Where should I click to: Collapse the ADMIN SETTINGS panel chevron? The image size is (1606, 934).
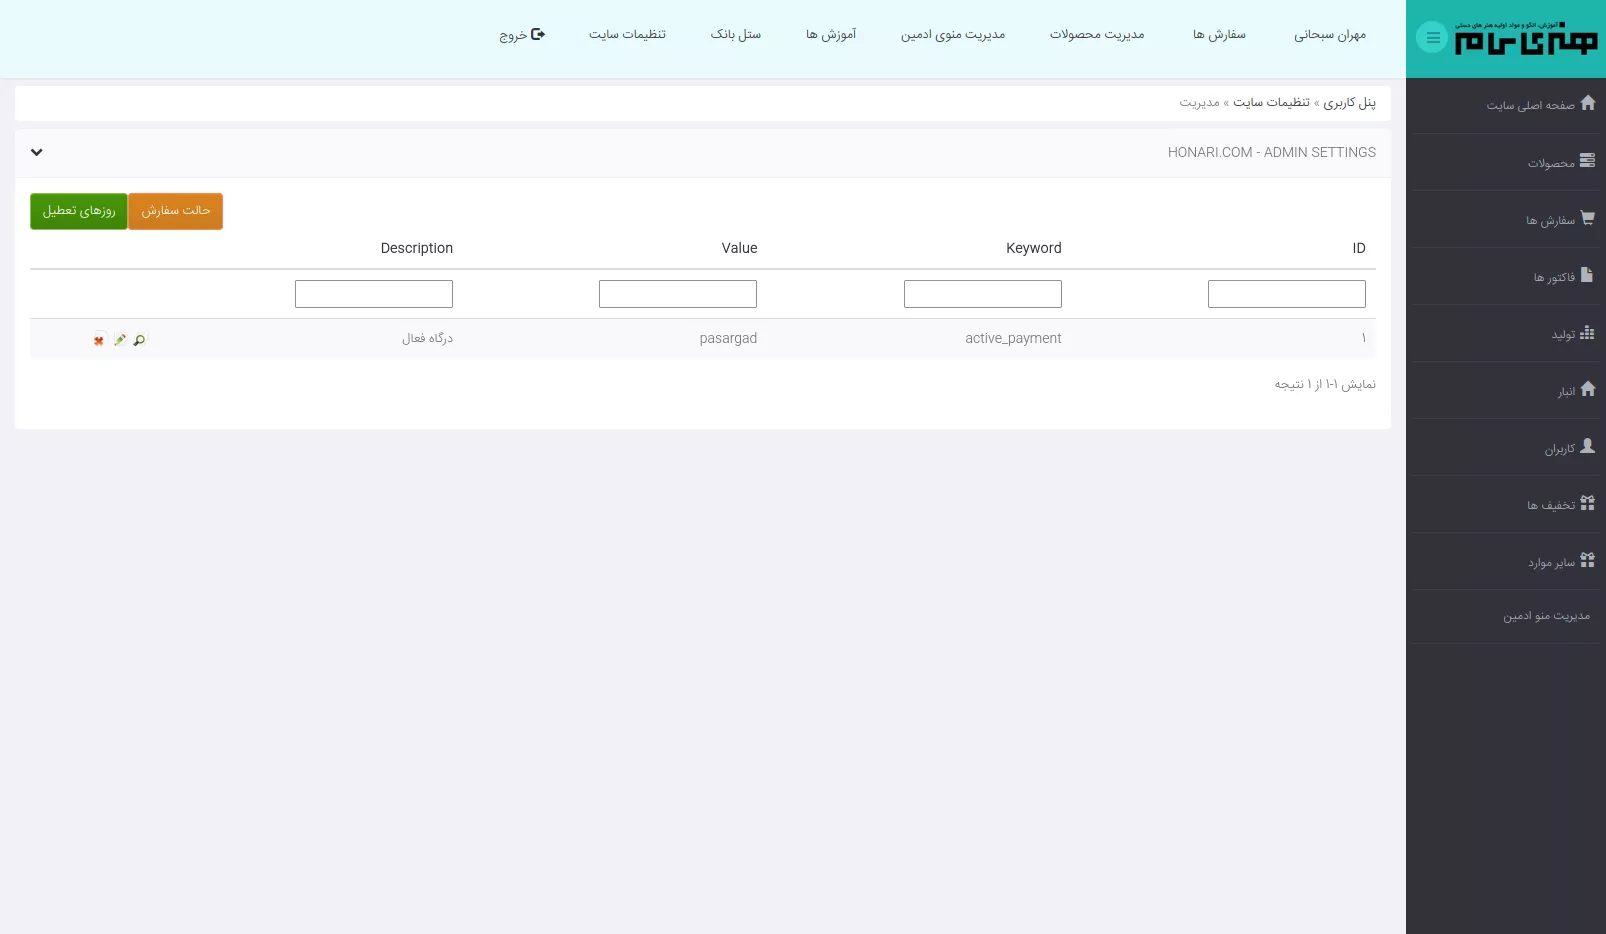pos(36,153)
